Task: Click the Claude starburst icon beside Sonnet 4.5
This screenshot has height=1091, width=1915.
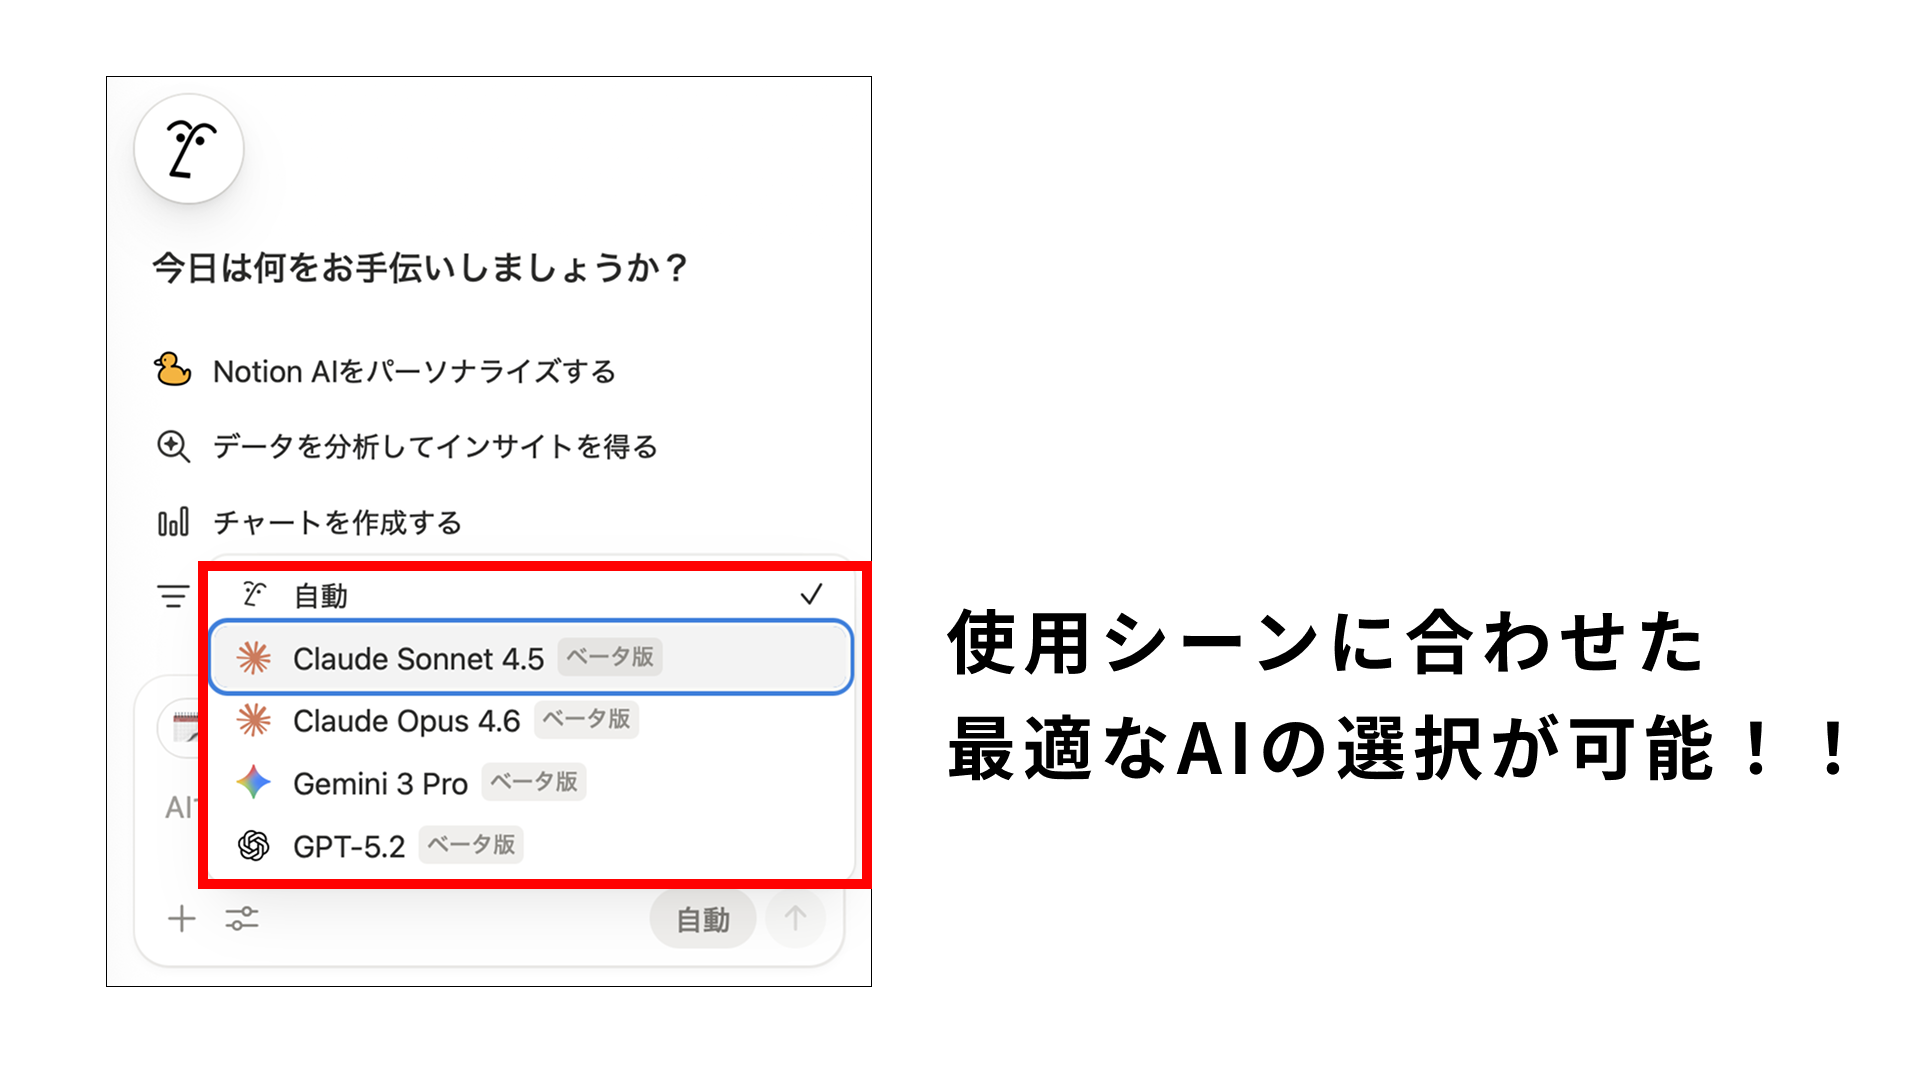Action: (x=254, y=658)
